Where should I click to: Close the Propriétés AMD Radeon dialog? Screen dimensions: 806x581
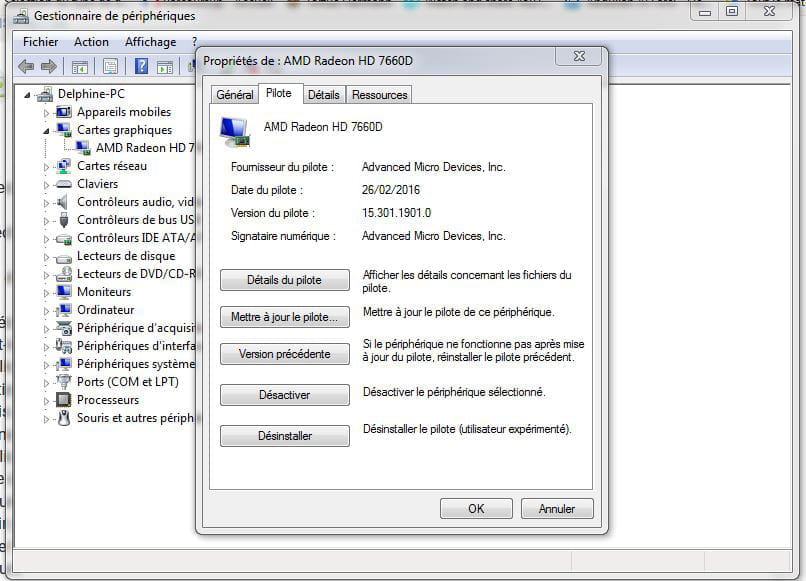click(579, 56)
